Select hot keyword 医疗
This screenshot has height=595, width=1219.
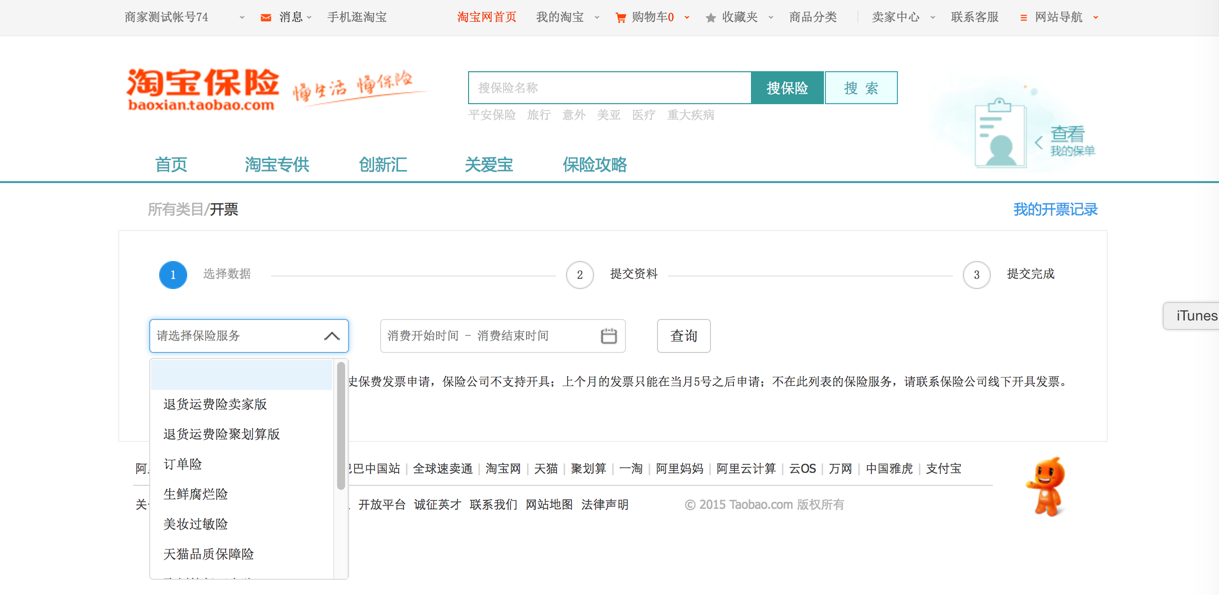[644, 115]
